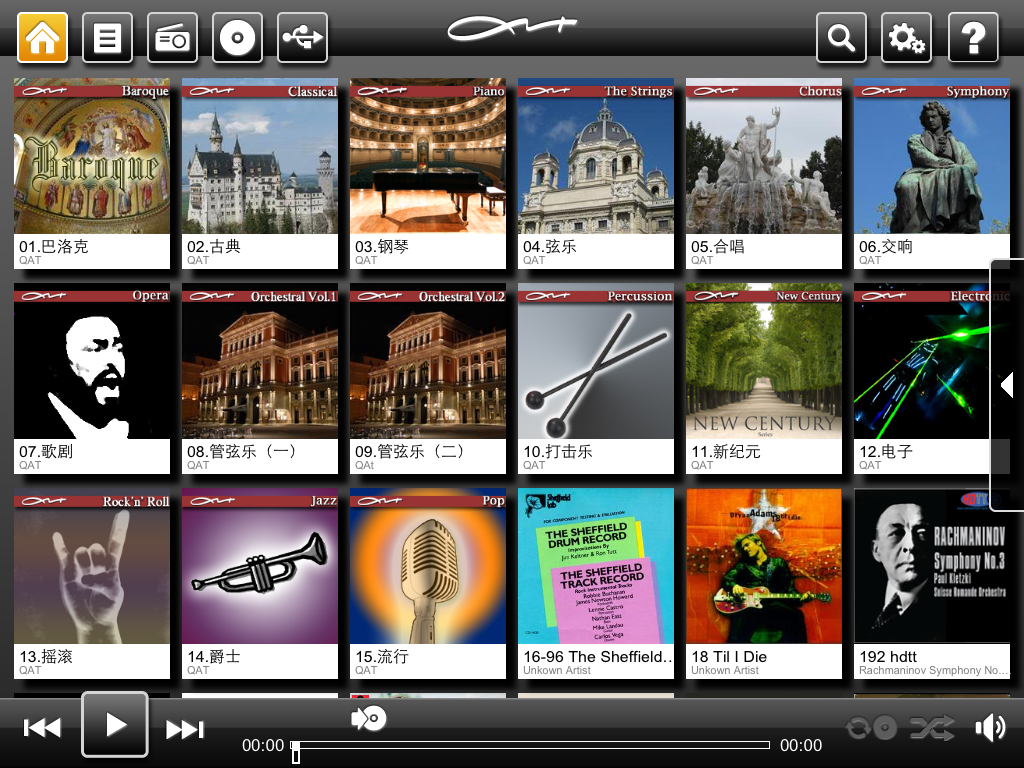
Task: Open the Electronic laser album
Action: (x=922, y=361)
